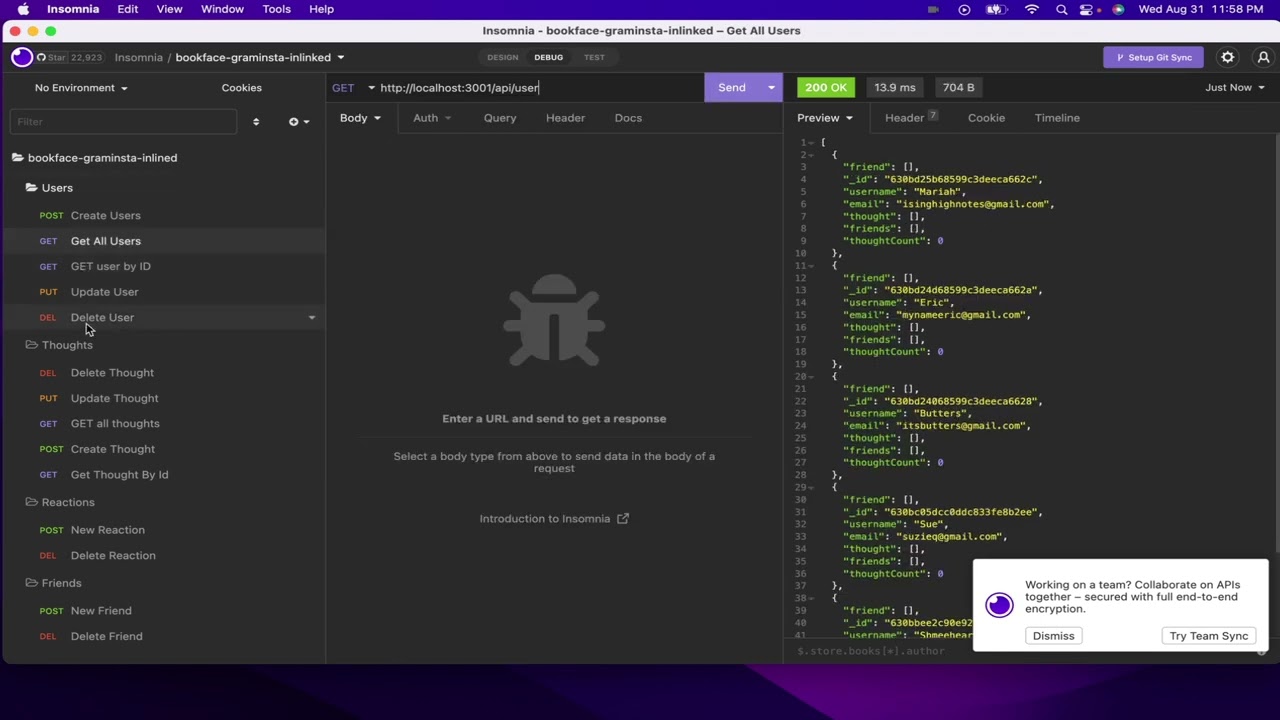The image size is (1280, 720).
Task: Click Try Team Sync
Action: (1209, 636)
